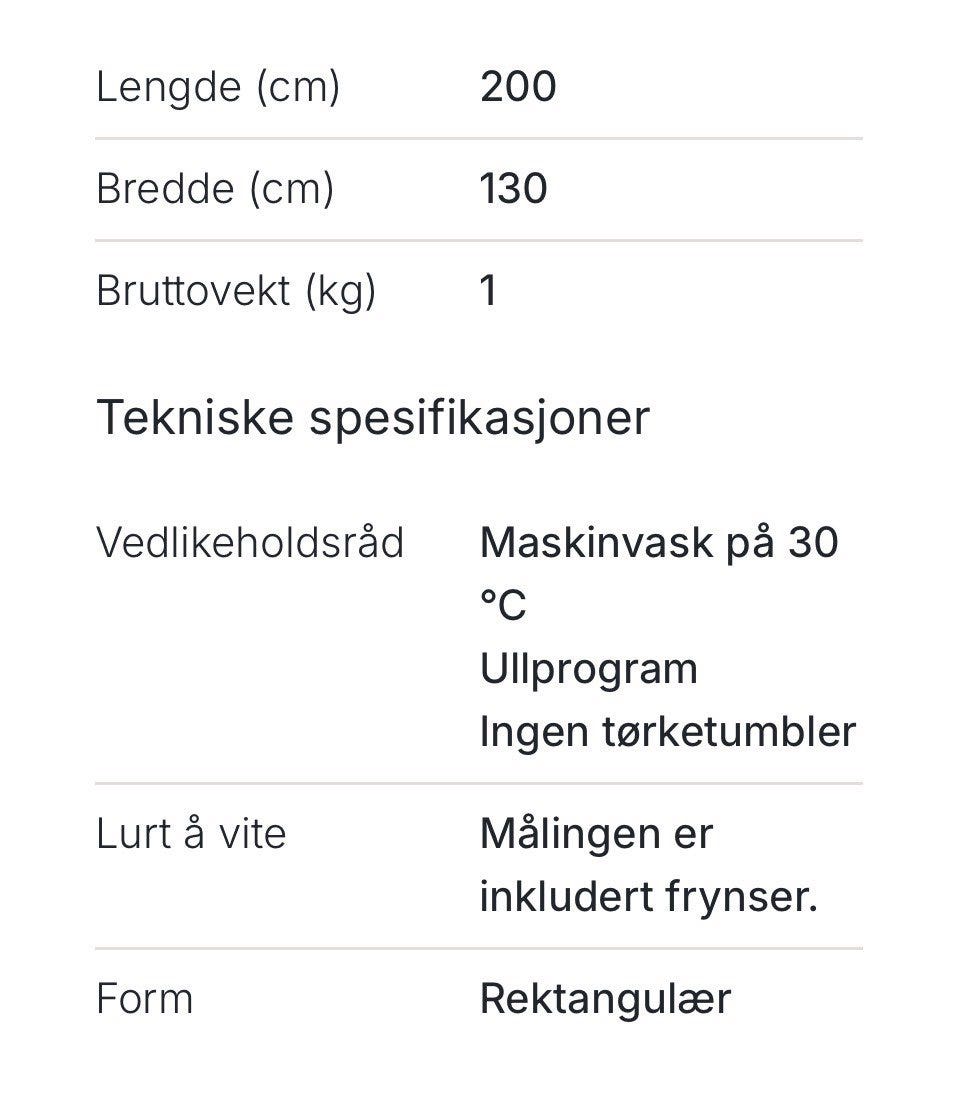The width and height of the screenshot is (960, 1107).
Task: Click the Rektangulær shape value
Action: tap(605, 1000)
